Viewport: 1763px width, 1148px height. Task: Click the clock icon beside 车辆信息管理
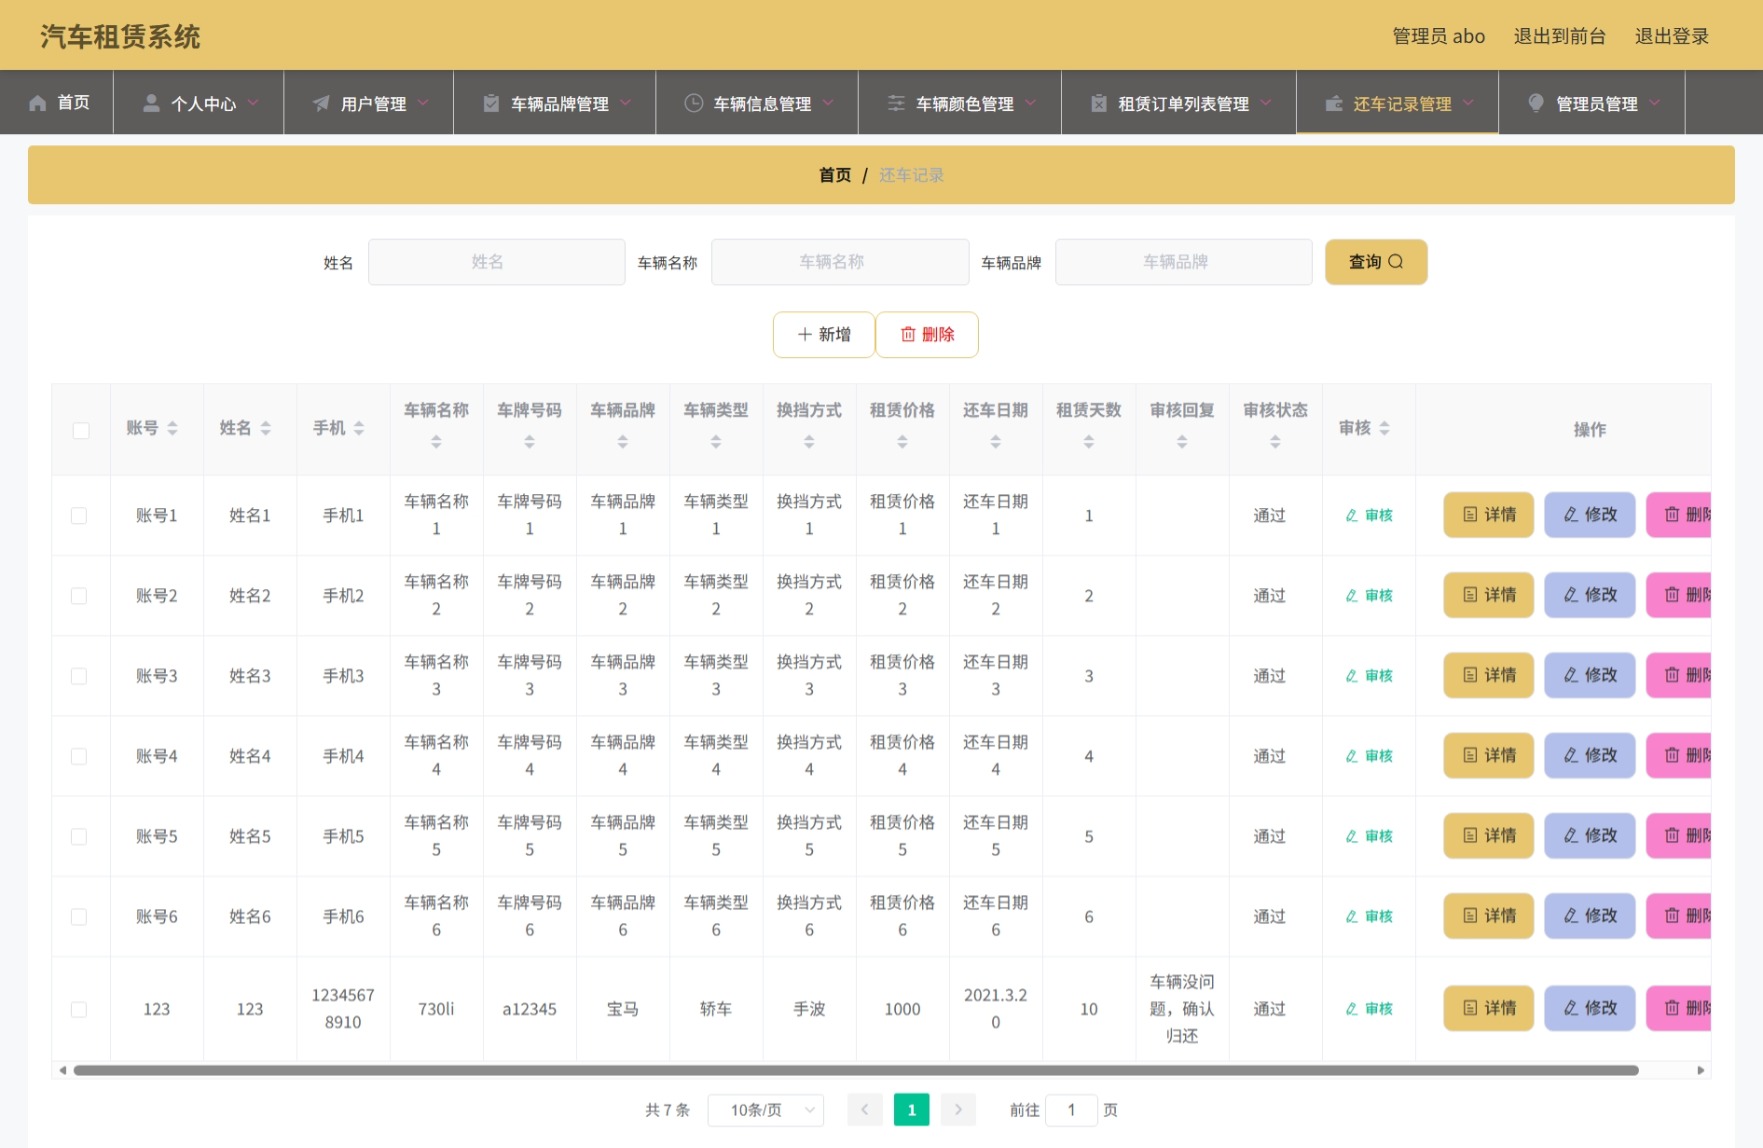click(x=693, y=103)
